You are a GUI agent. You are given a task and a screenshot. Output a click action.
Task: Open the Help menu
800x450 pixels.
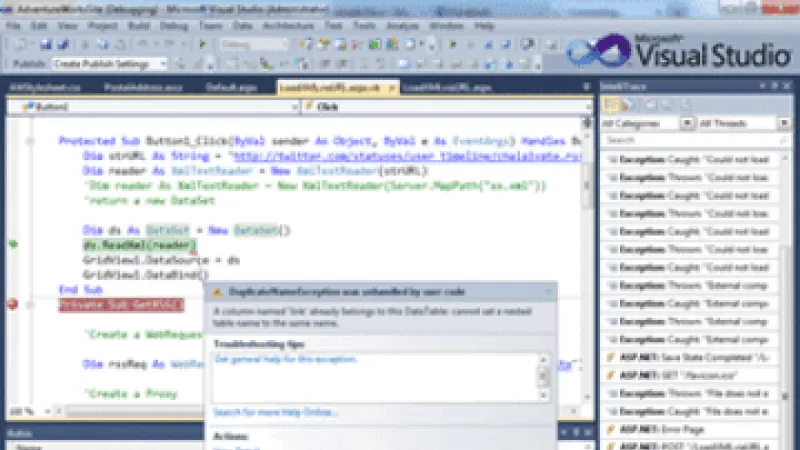tap(484, 26)
